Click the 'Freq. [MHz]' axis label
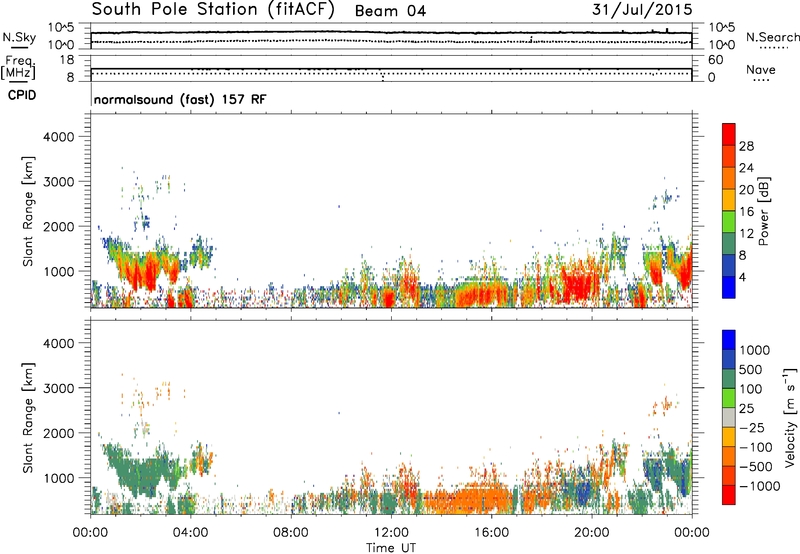800x554 pixels. click(x=18, y=67)
